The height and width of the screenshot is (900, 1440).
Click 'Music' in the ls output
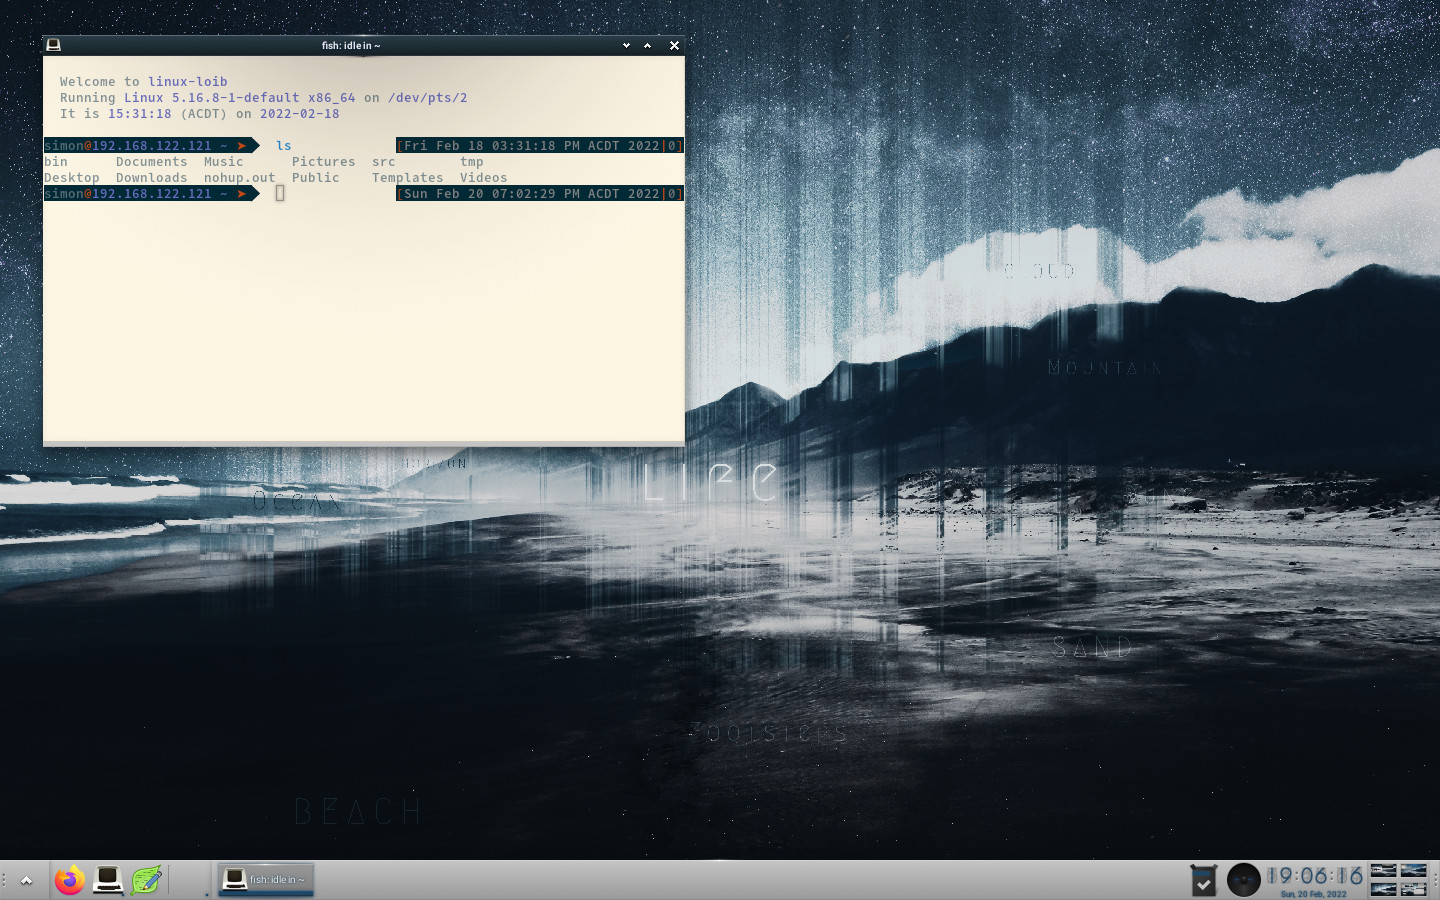(224, 161)
